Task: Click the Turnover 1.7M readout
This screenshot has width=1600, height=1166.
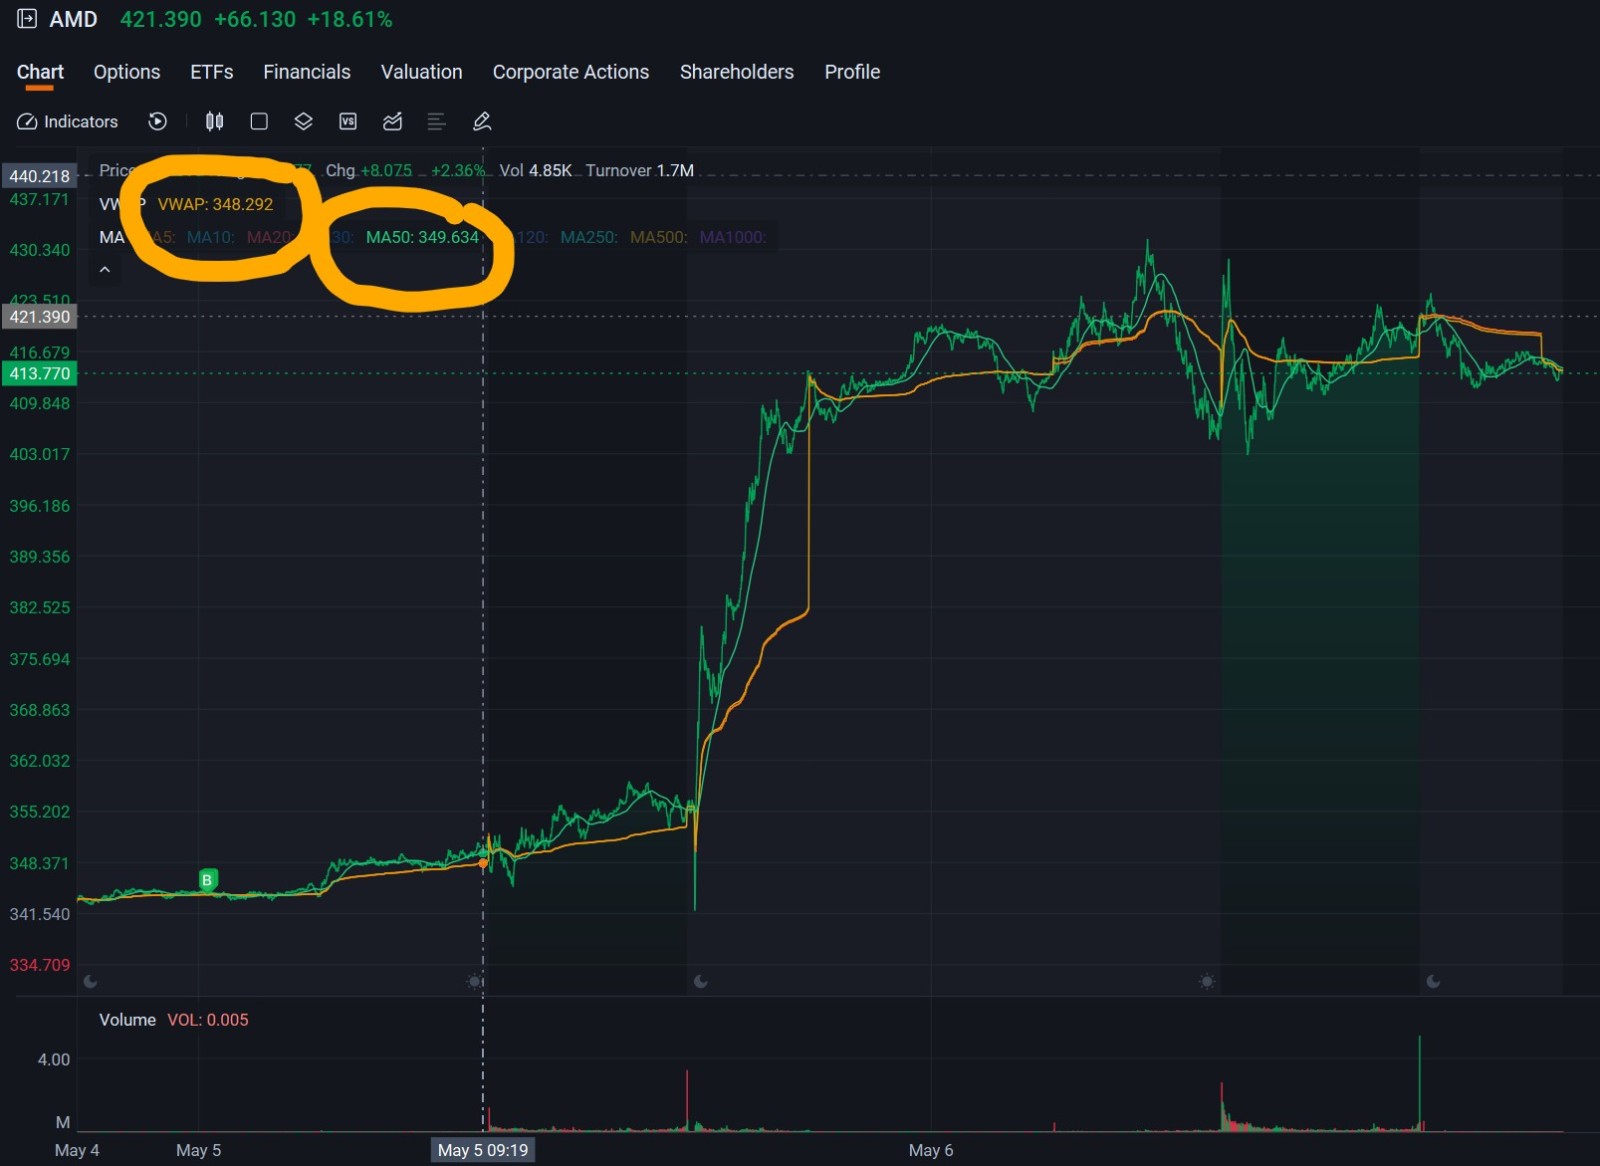Action: pos(640,170)
